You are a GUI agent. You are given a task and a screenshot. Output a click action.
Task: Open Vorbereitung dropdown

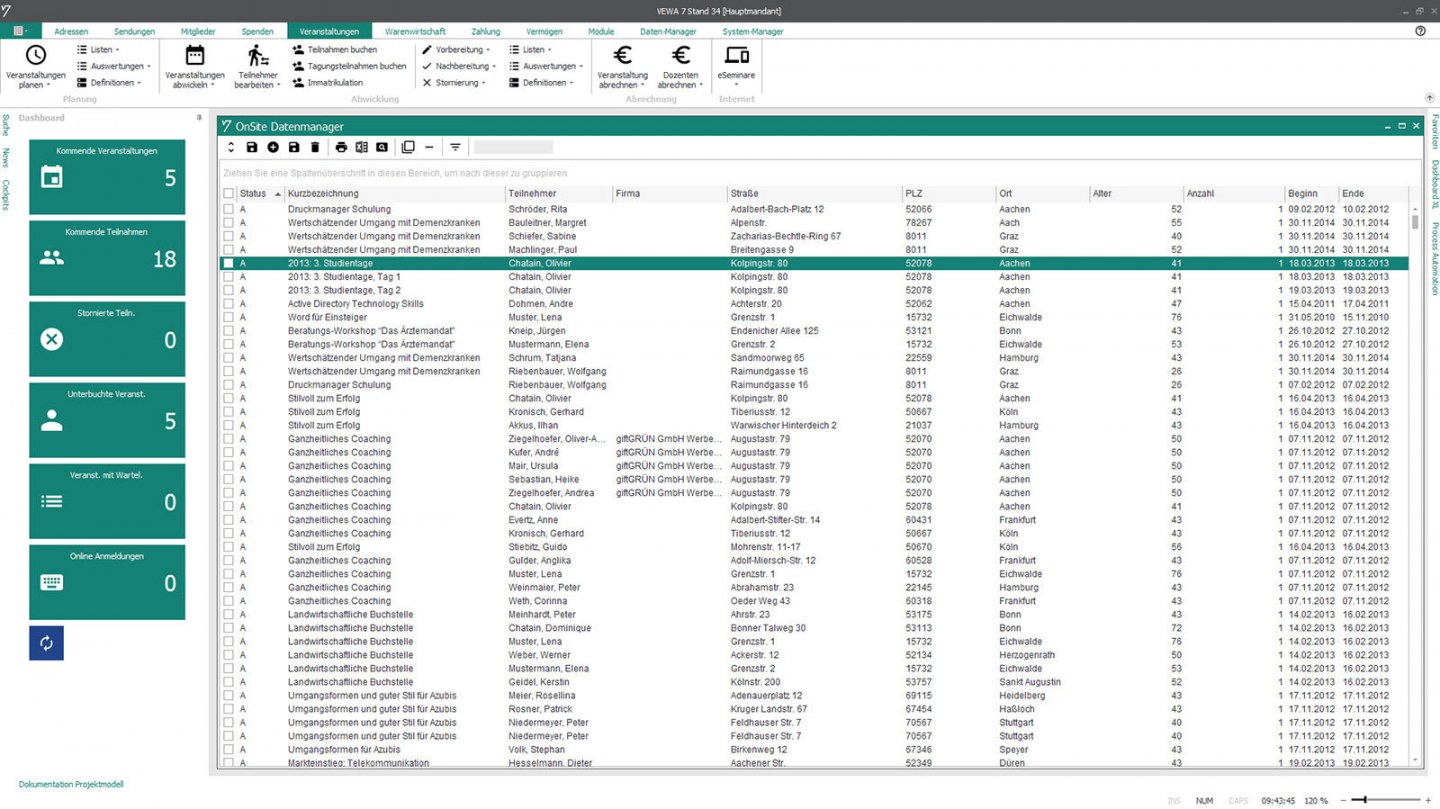point(457,49)
